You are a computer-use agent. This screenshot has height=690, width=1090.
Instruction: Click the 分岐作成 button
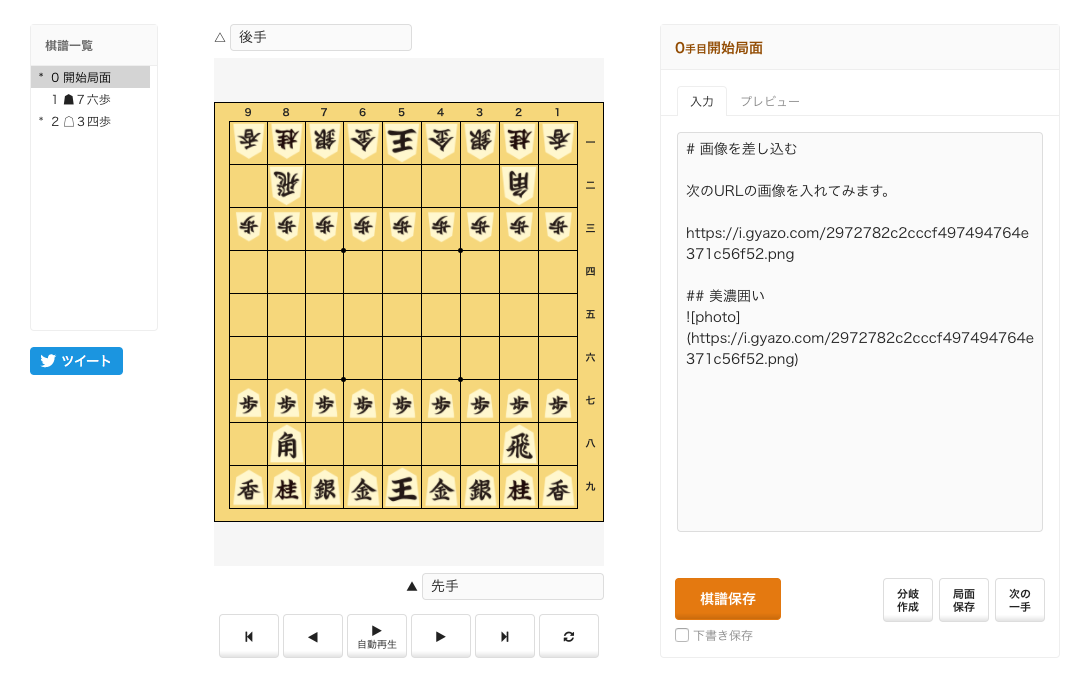point(908,600)
